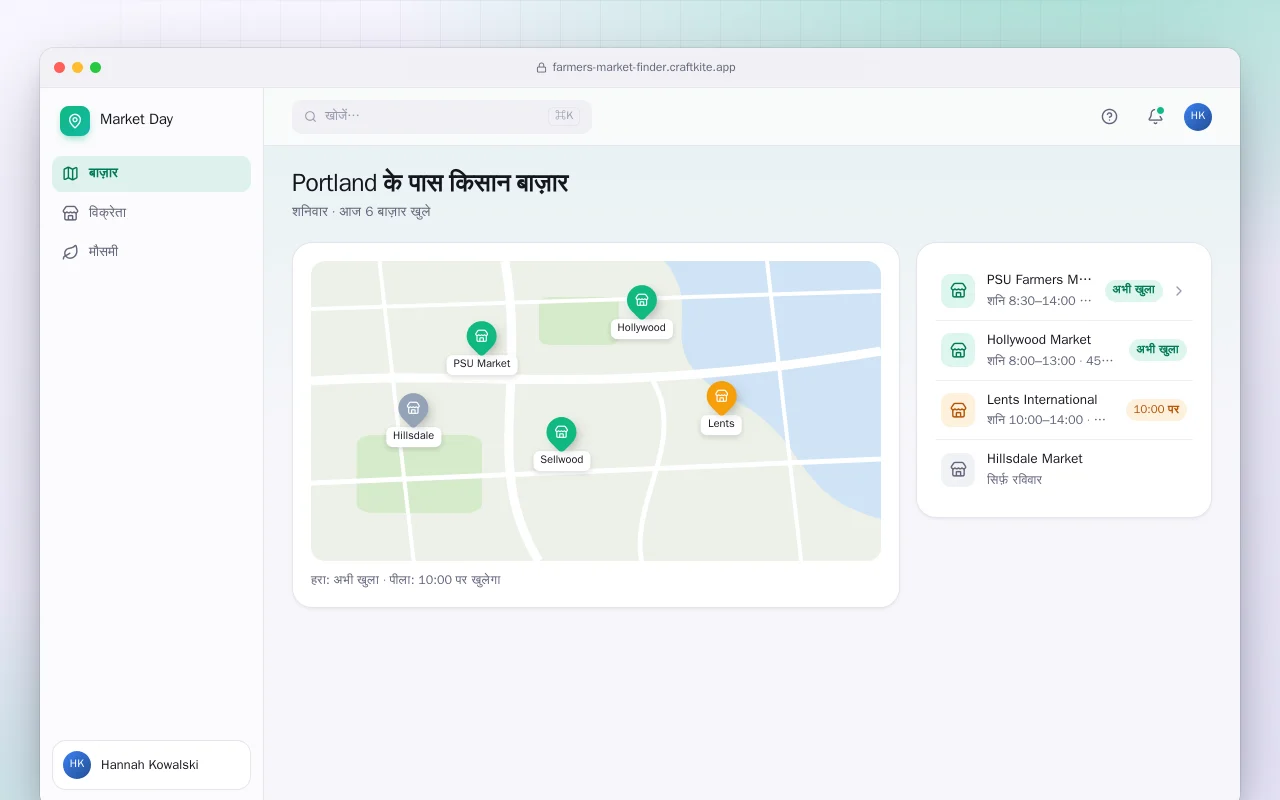Viewport: 1280px width, 800px height.
Task: Click the farmers-market-finder.craftkite.app address
Action: pos(644,68)
